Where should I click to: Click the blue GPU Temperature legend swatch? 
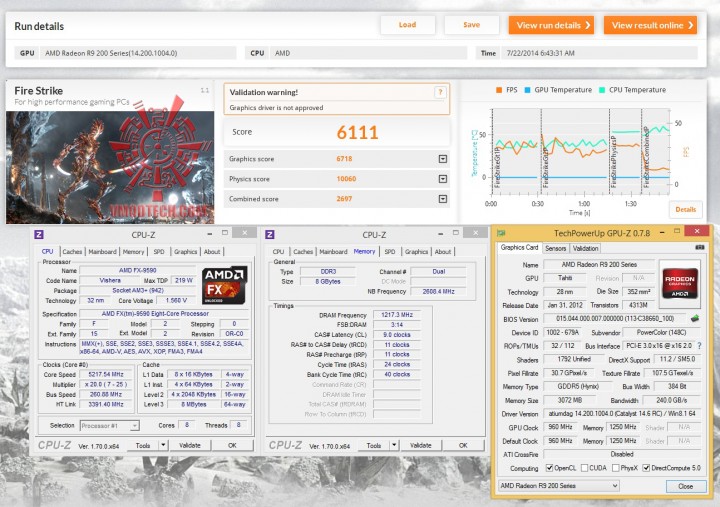tap(527, 90)
